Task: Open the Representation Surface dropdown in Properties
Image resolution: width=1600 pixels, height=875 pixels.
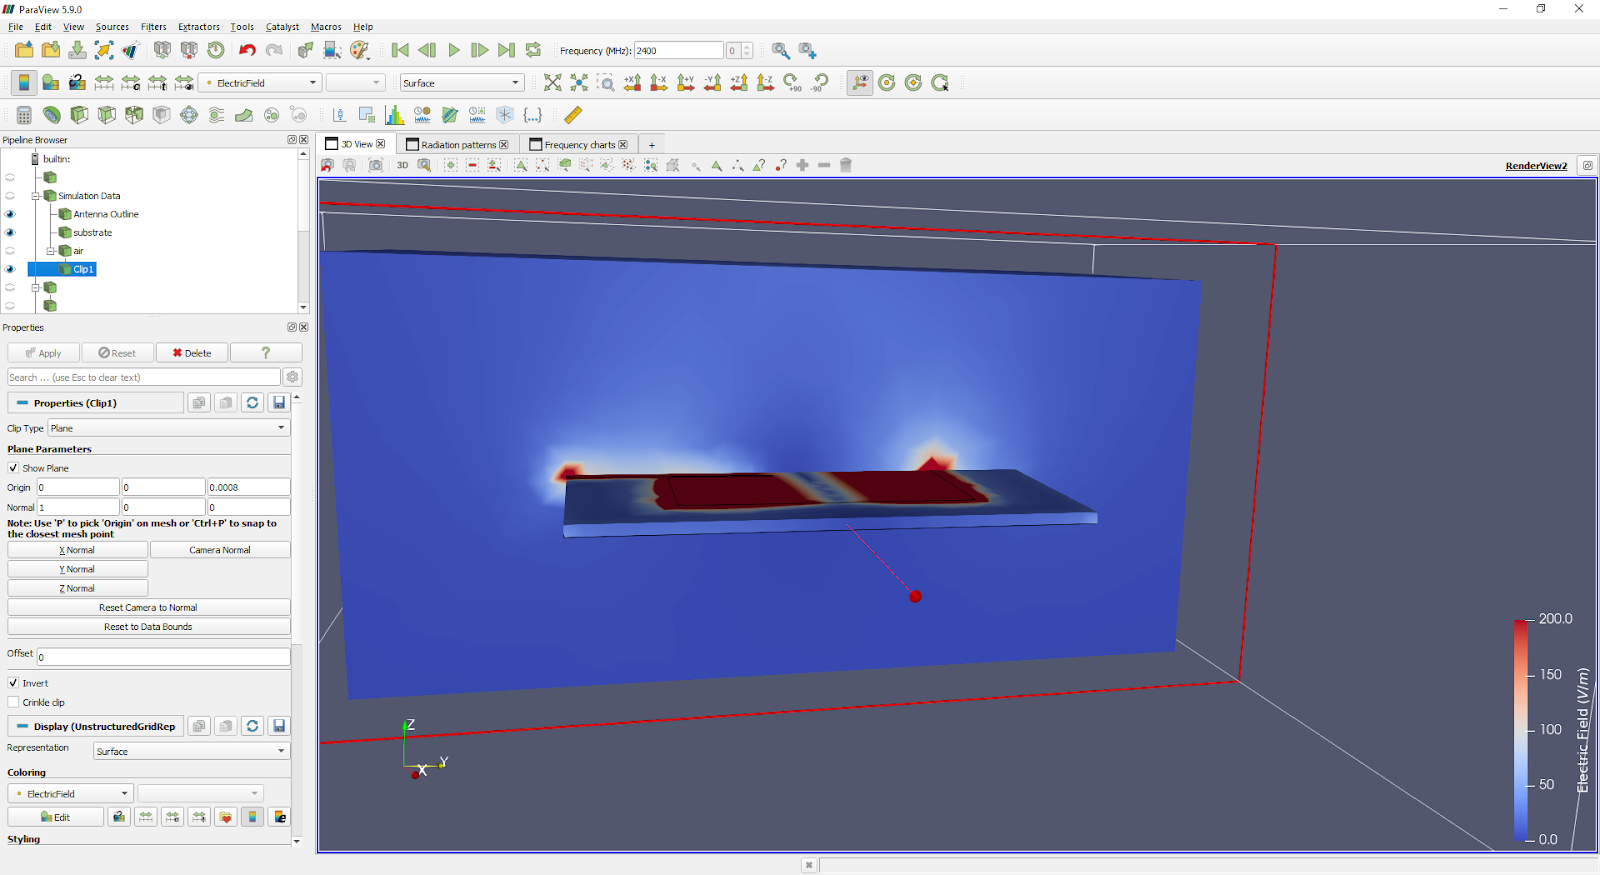Action: coord(191,751)
